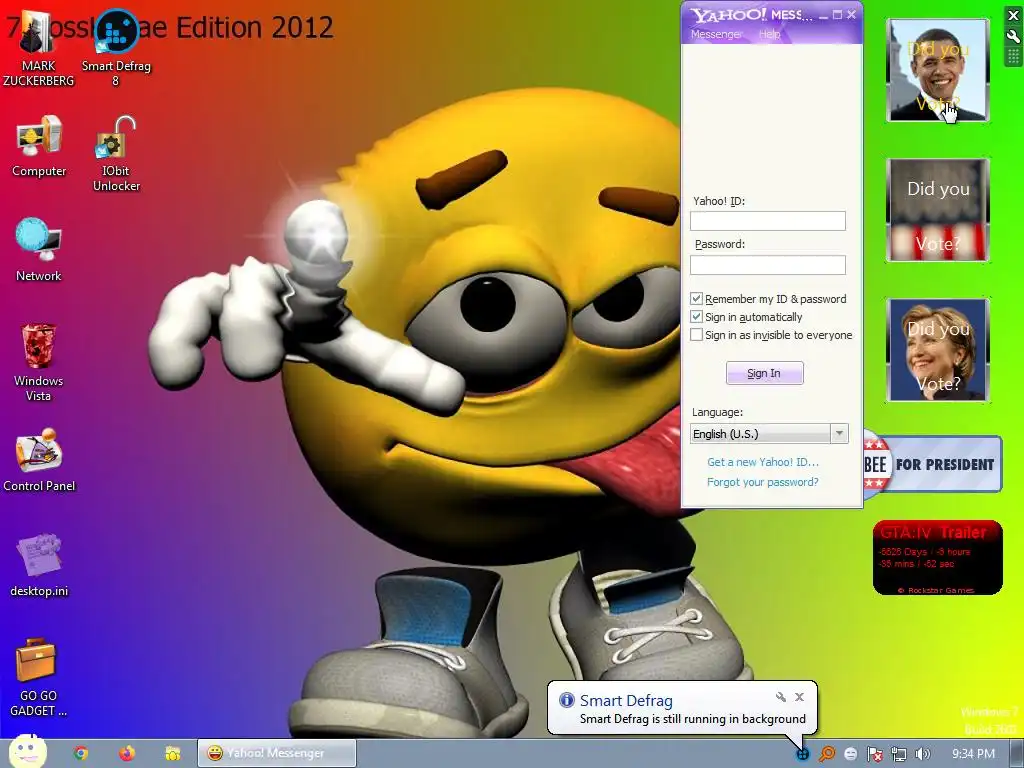
Task: Click the gadget sidebar wrench options icon
Action: tap(1013, 37)
